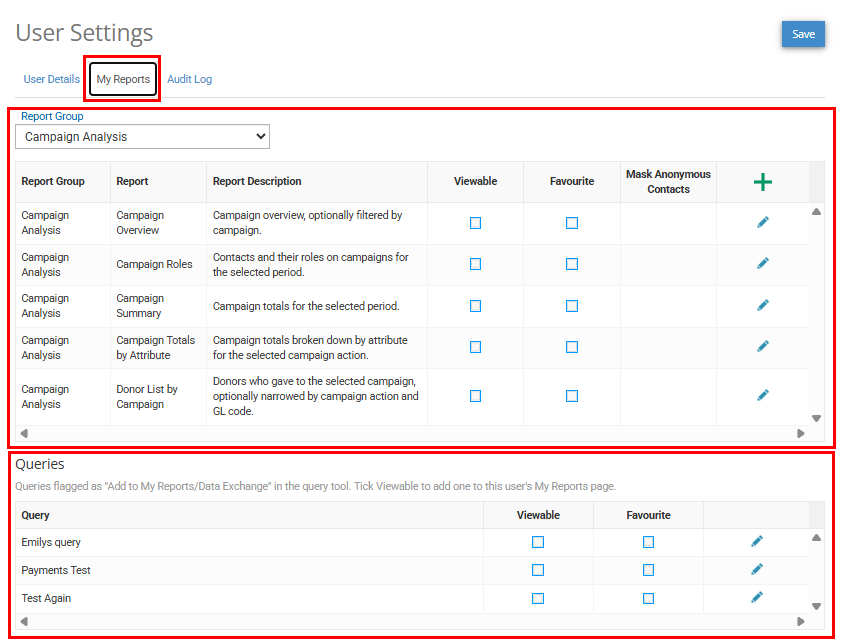This screenshot has width=842, height=640.
Task: Mark Test Again query as Favourite
Action: point(648,599)
